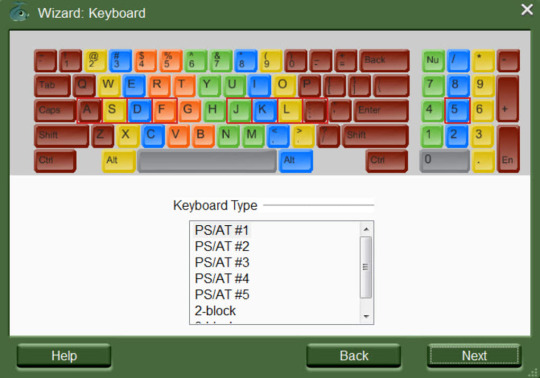This screenshot has height=378, width=540.
Task: Click the blue K key
Action: (264, 111)
